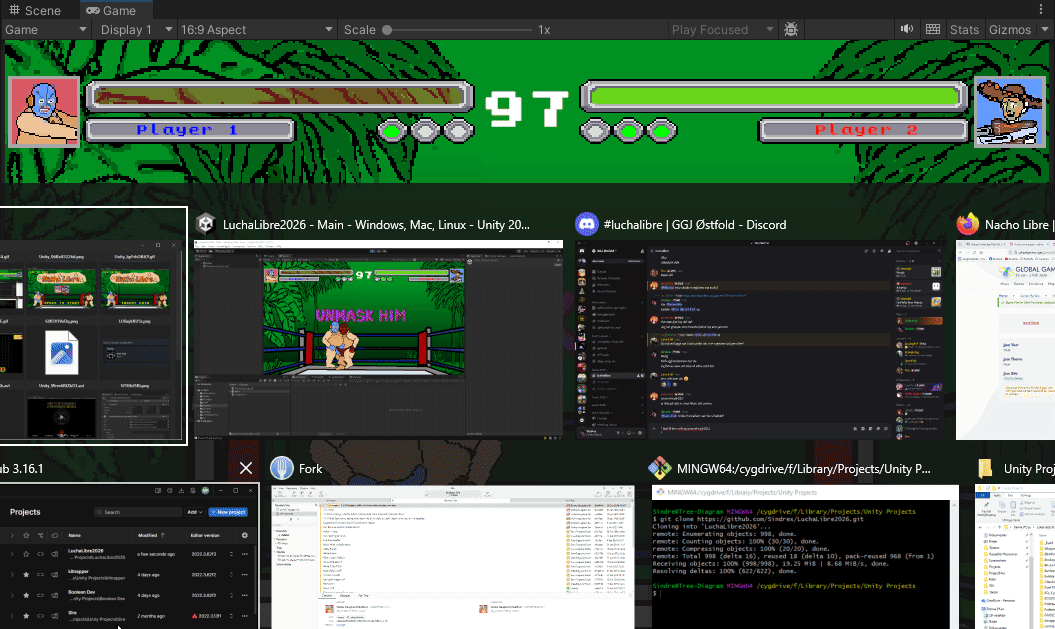Click the Sire editor version warning icon
The height and width of the screenshot is (629, 1055).
pos(194,616)
